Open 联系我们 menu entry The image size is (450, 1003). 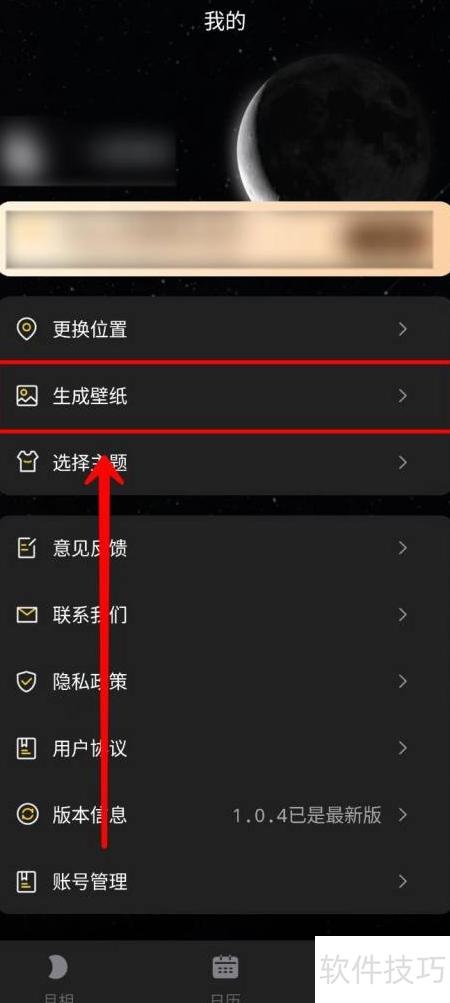pyautogui.click(x=225, y=615)
